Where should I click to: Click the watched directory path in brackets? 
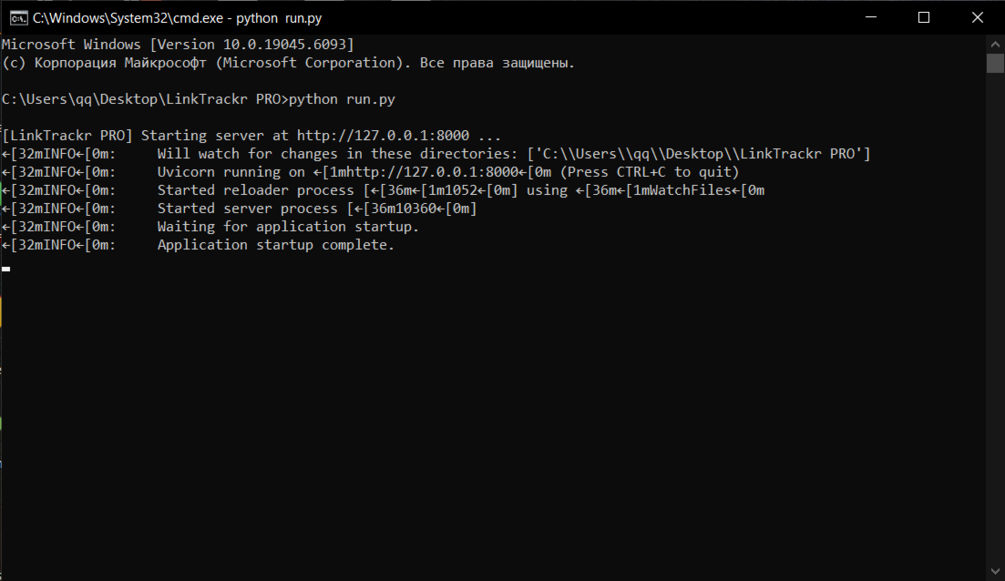tap(699, 154)
